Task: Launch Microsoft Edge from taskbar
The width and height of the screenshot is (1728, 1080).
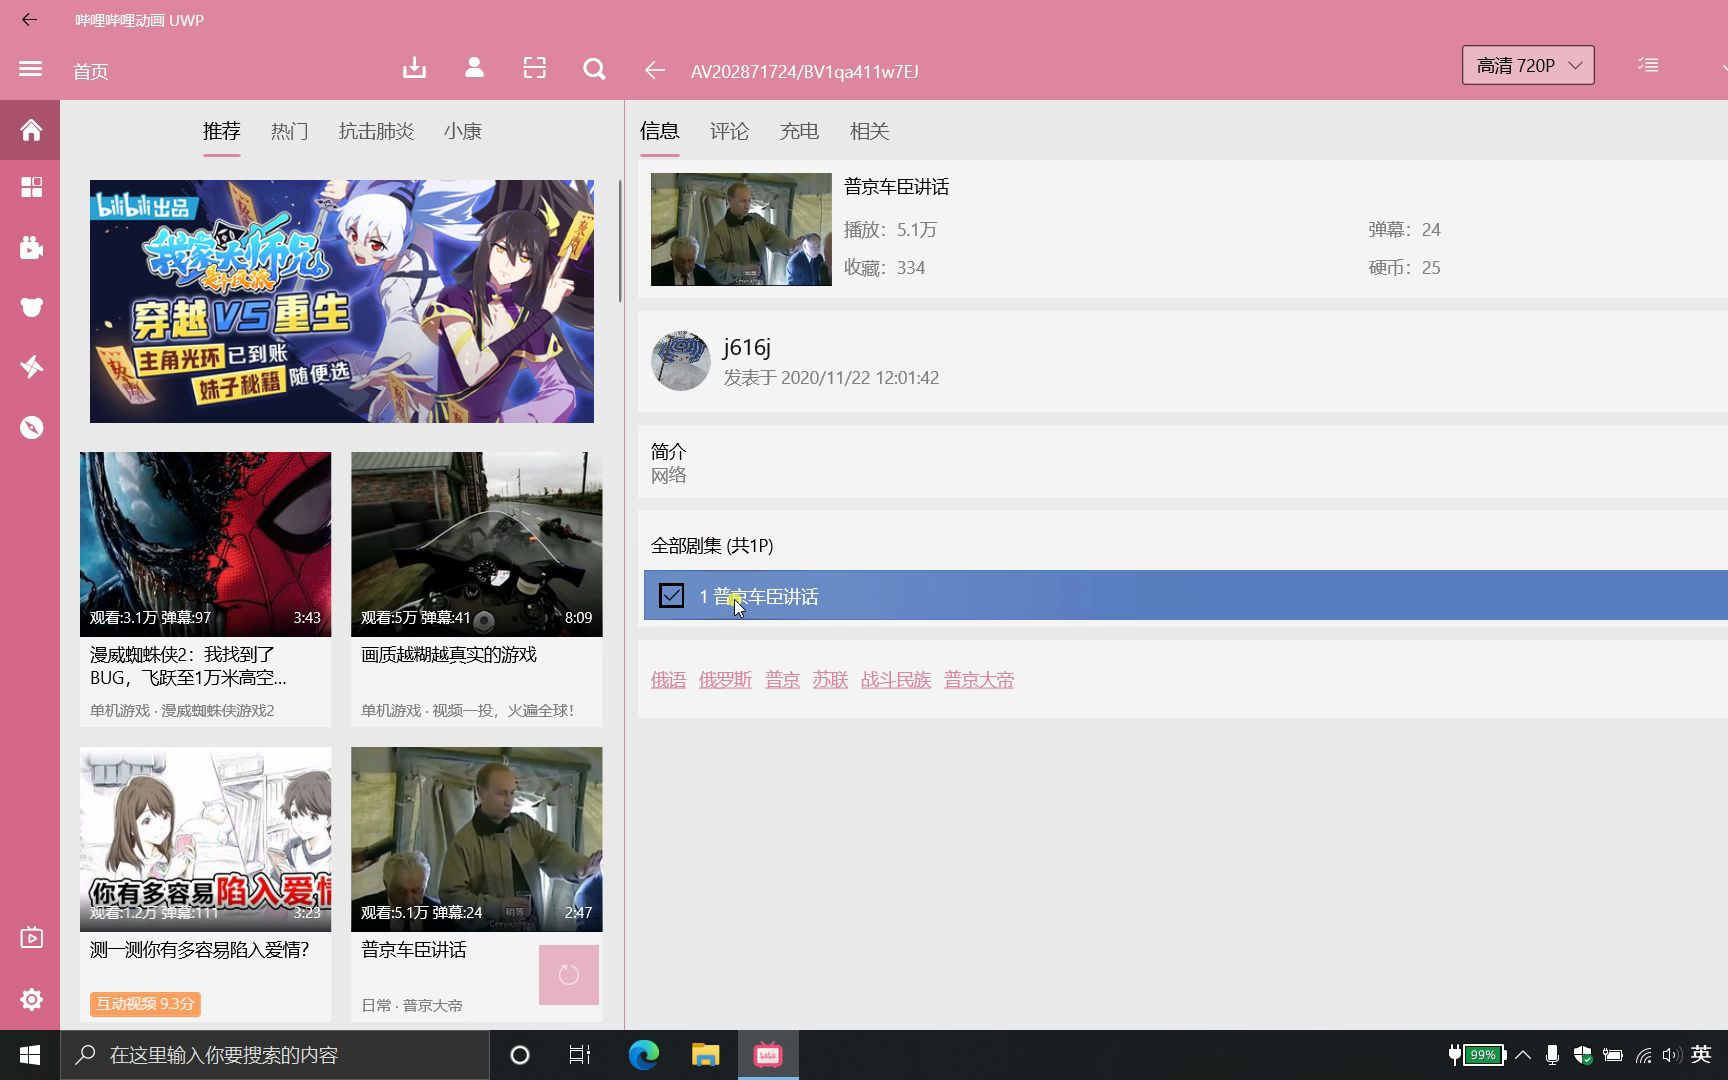Action: [643, 1055]
